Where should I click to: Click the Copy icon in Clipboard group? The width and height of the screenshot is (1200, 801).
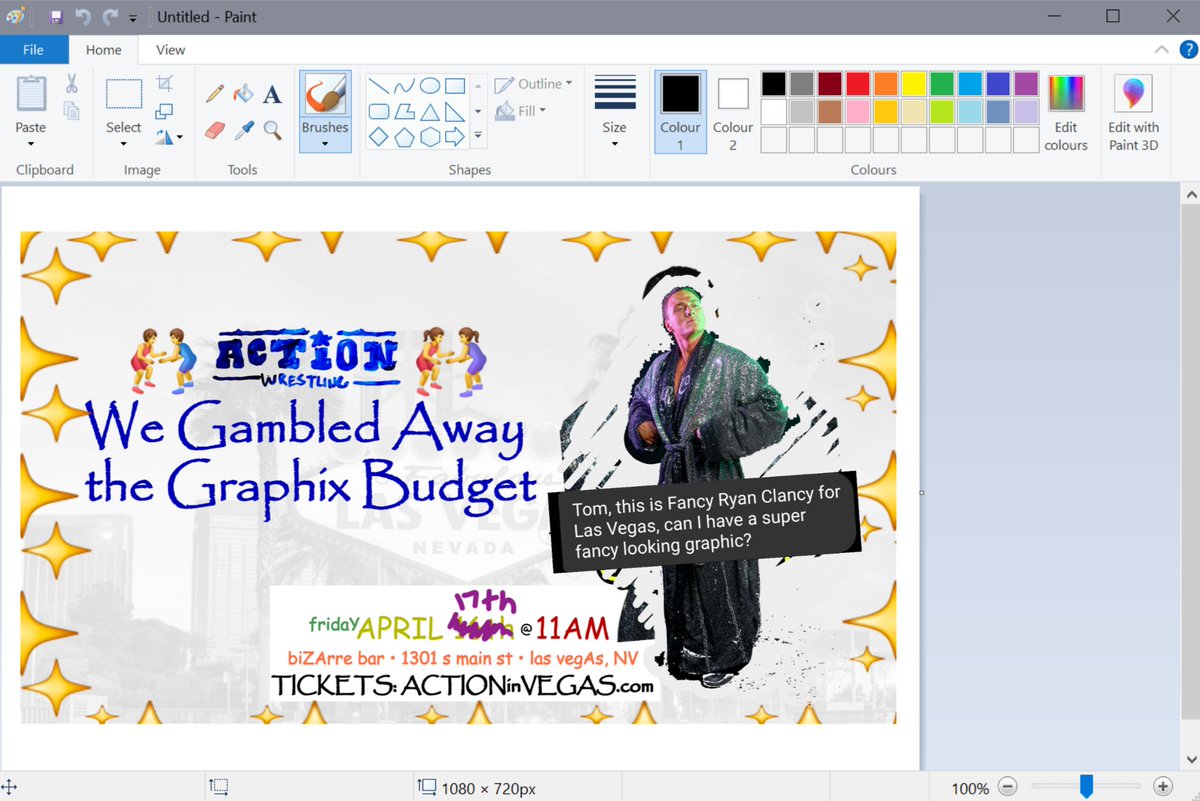click(71, 111)
